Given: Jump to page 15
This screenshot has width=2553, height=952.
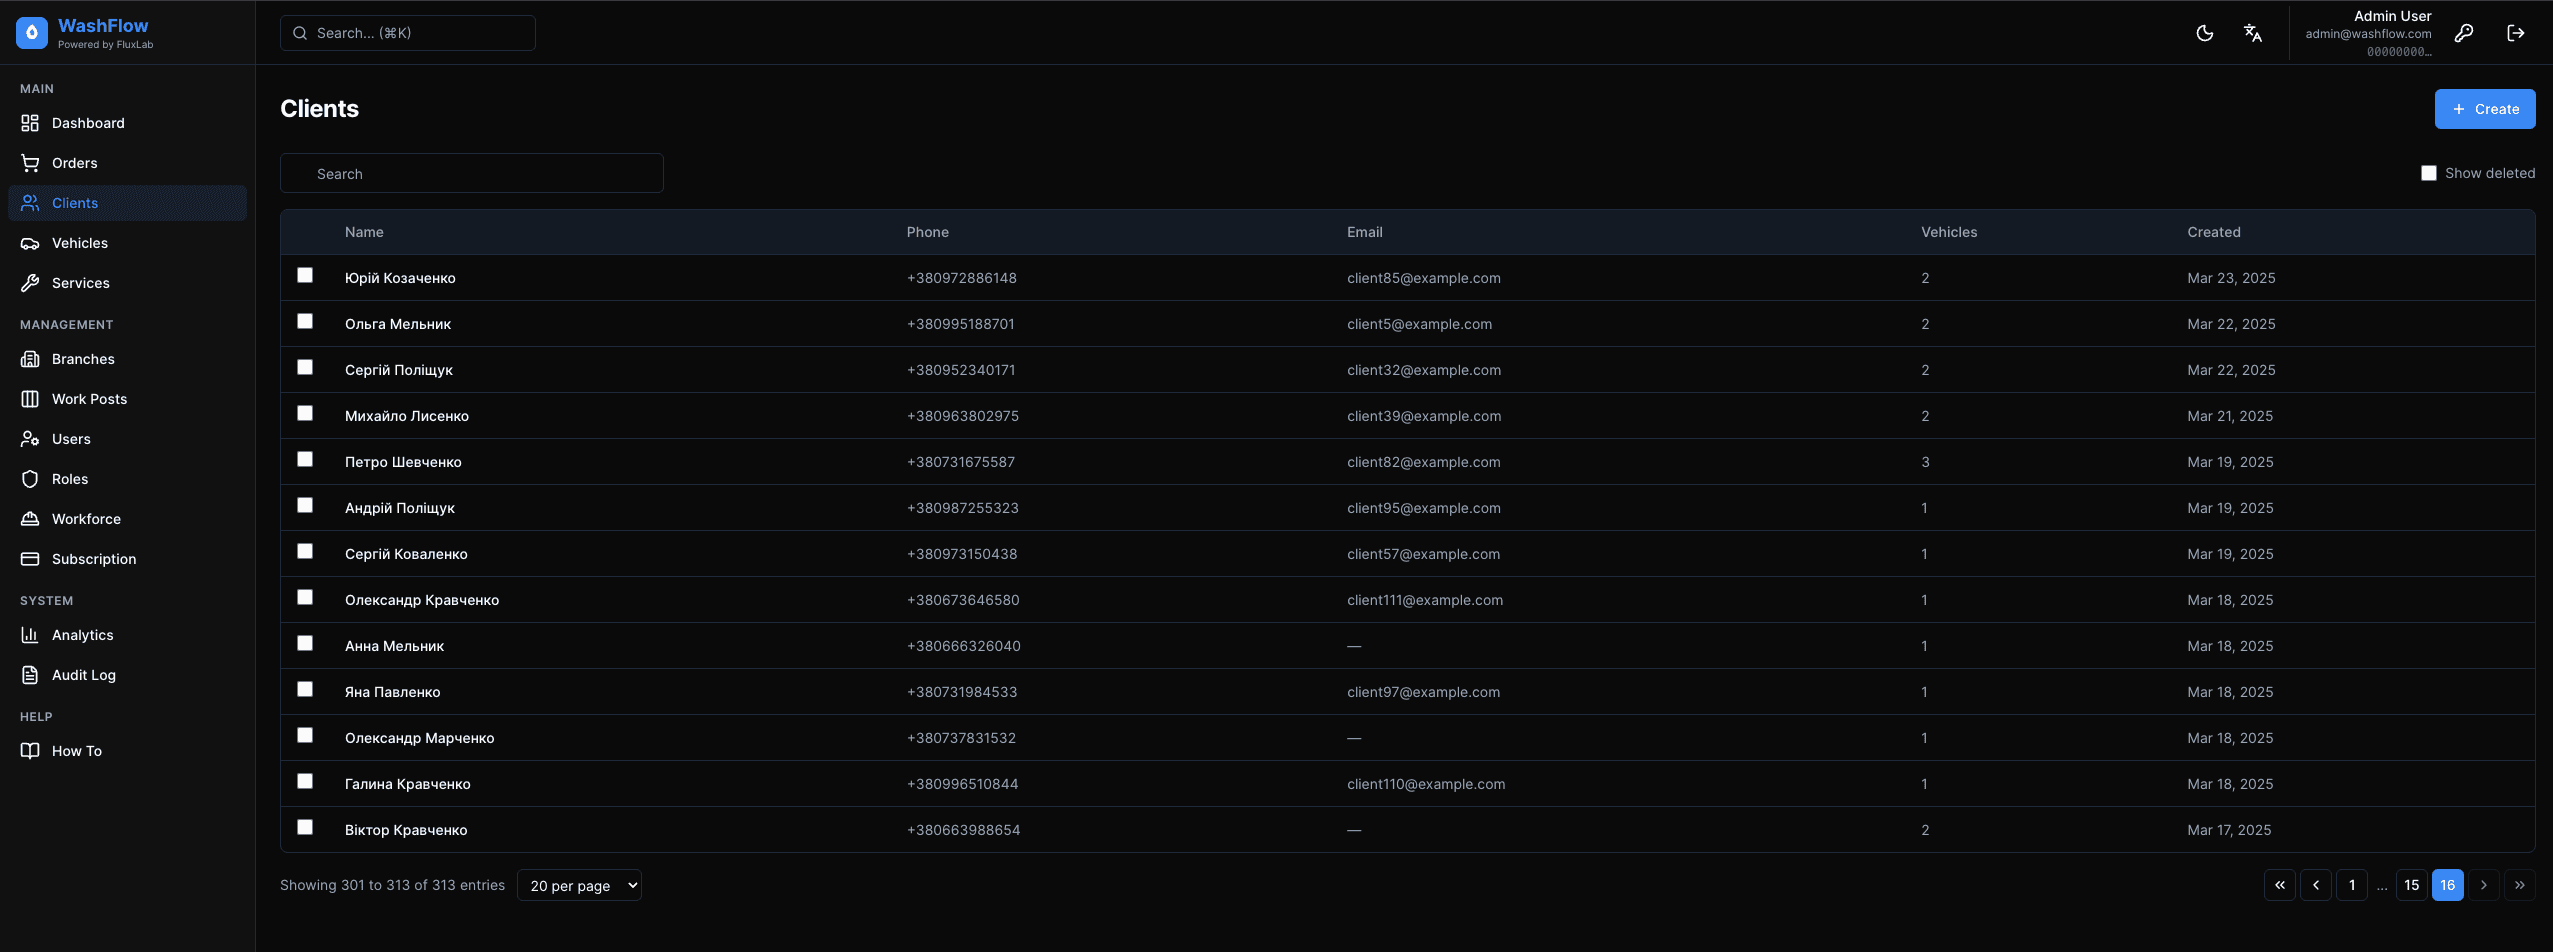Looking at the screenshot, I should coord(2411,885).
